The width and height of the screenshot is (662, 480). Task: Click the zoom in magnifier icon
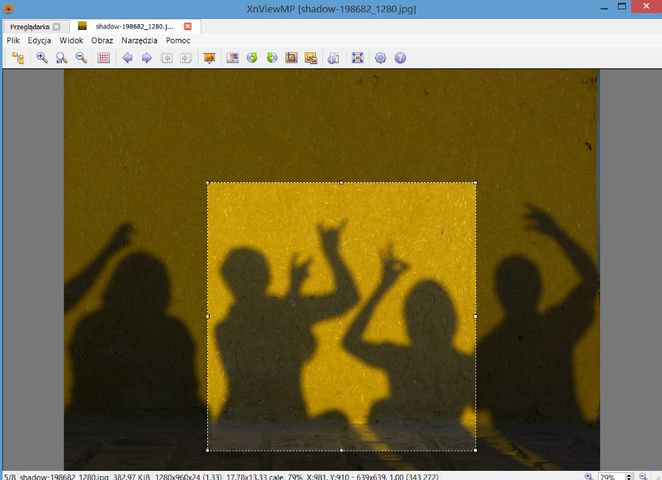[x=42, y=58]
